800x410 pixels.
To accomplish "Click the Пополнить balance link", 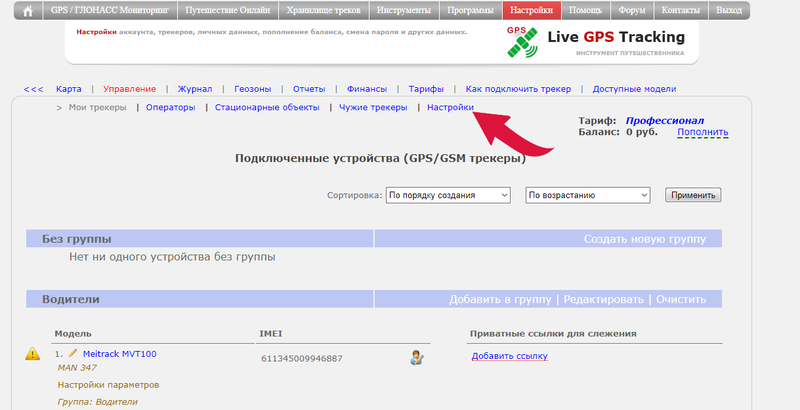I will pos(702,132).
